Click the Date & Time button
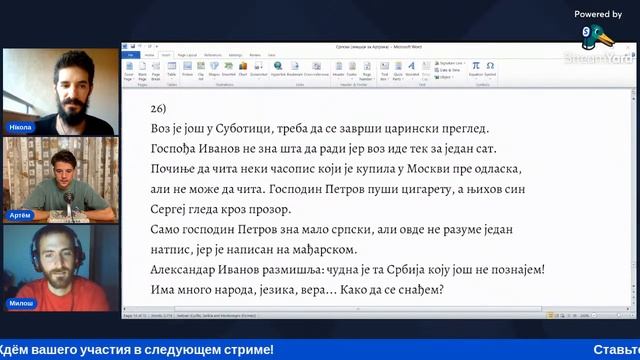The image size is (640, 360). 448,70
